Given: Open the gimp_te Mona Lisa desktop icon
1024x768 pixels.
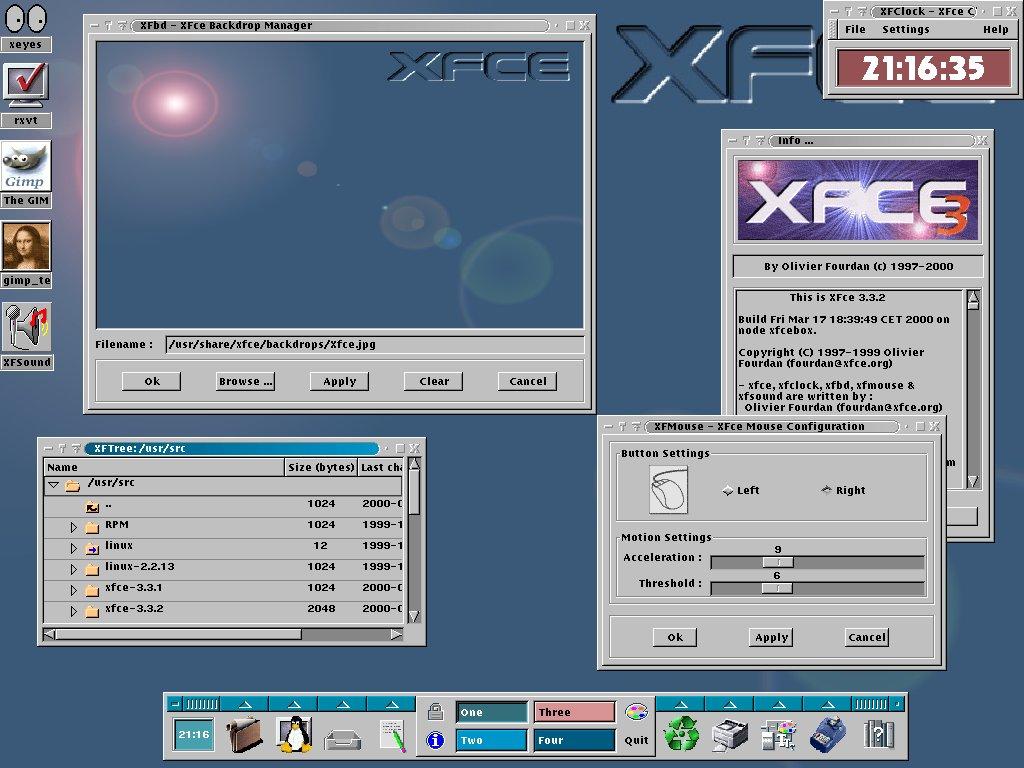Looking at the screenshot, I should tap(26, 246).
